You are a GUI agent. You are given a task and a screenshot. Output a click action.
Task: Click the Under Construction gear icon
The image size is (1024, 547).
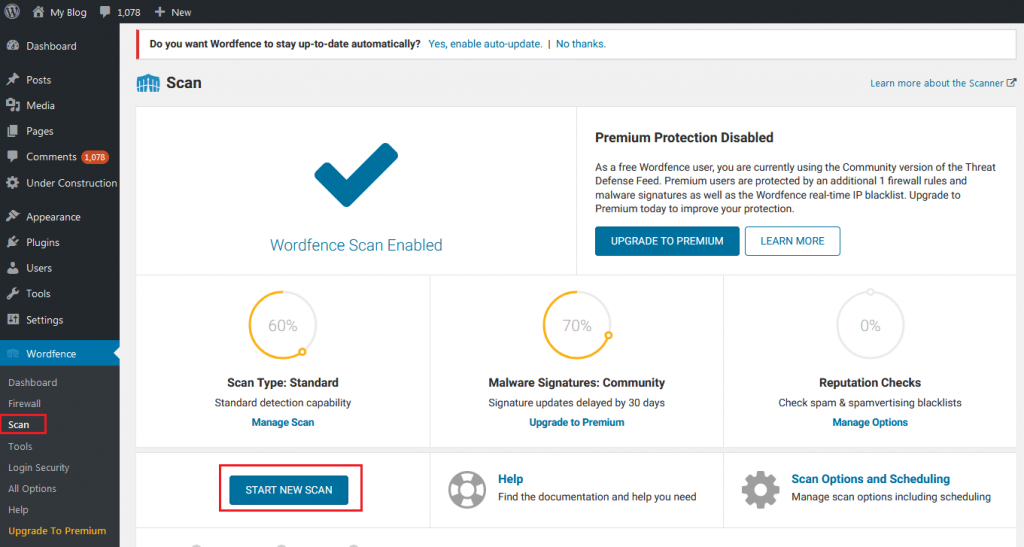coord(12,183)
